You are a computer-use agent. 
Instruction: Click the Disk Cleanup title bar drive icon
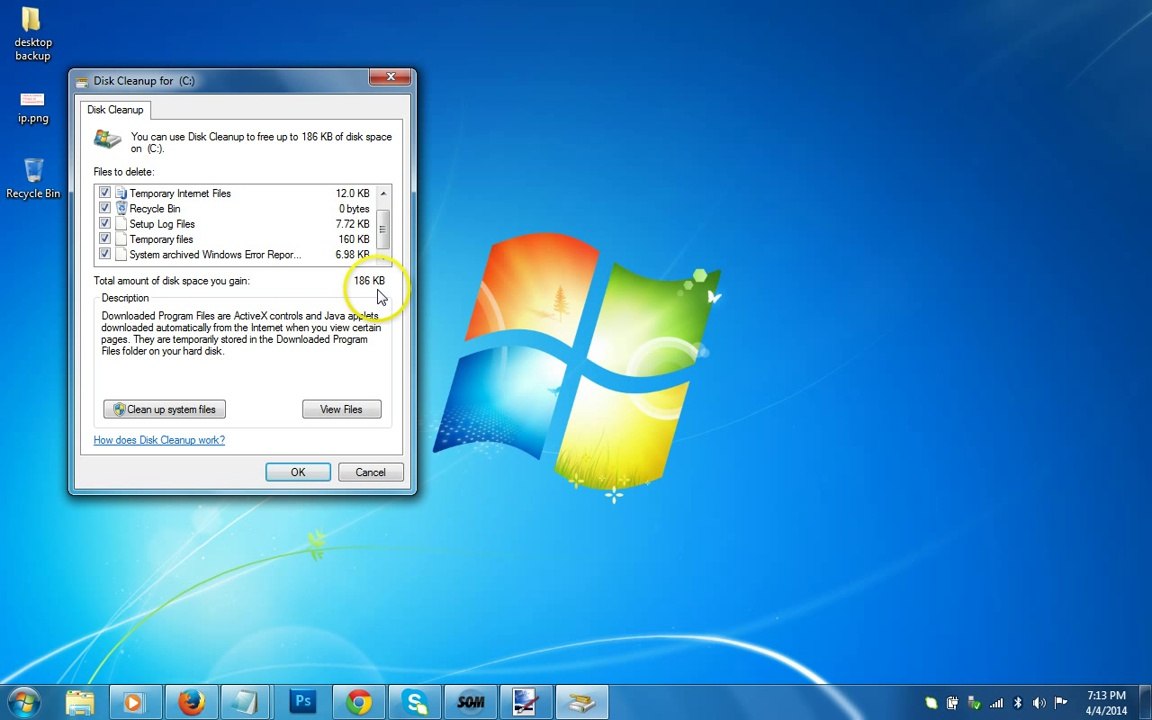tap(82, 82)
